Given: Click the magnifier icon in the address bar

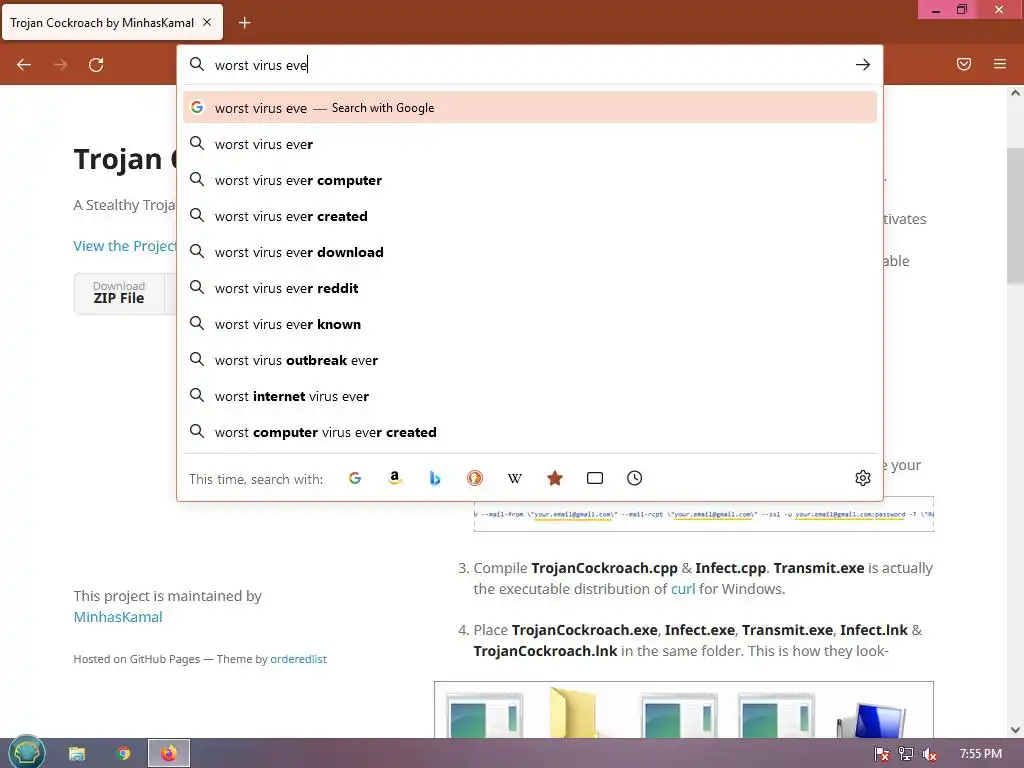Looking at the screenshot, I should 197,64.
